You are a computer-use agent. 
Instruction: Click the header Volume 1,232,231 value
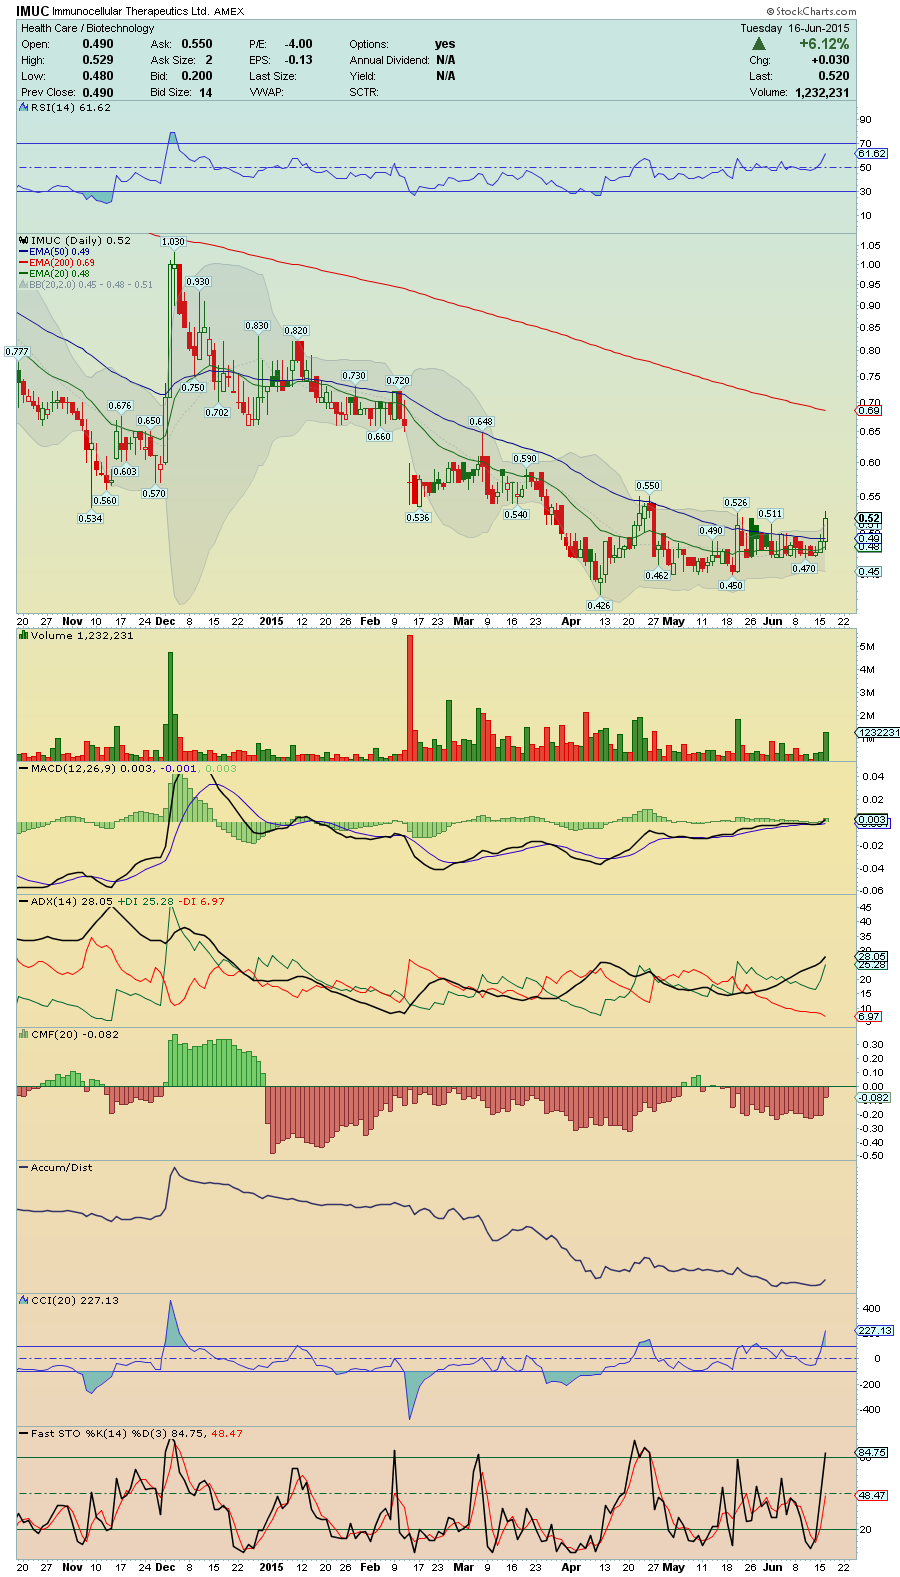(822, 92)
